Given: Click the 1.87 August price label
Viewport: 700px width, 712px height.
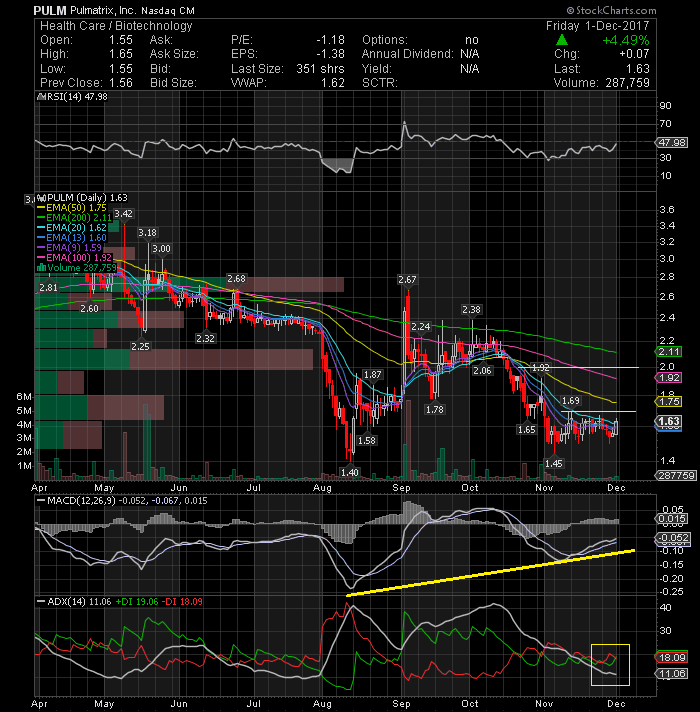Looking at the screenshot, I should point(373,375).
